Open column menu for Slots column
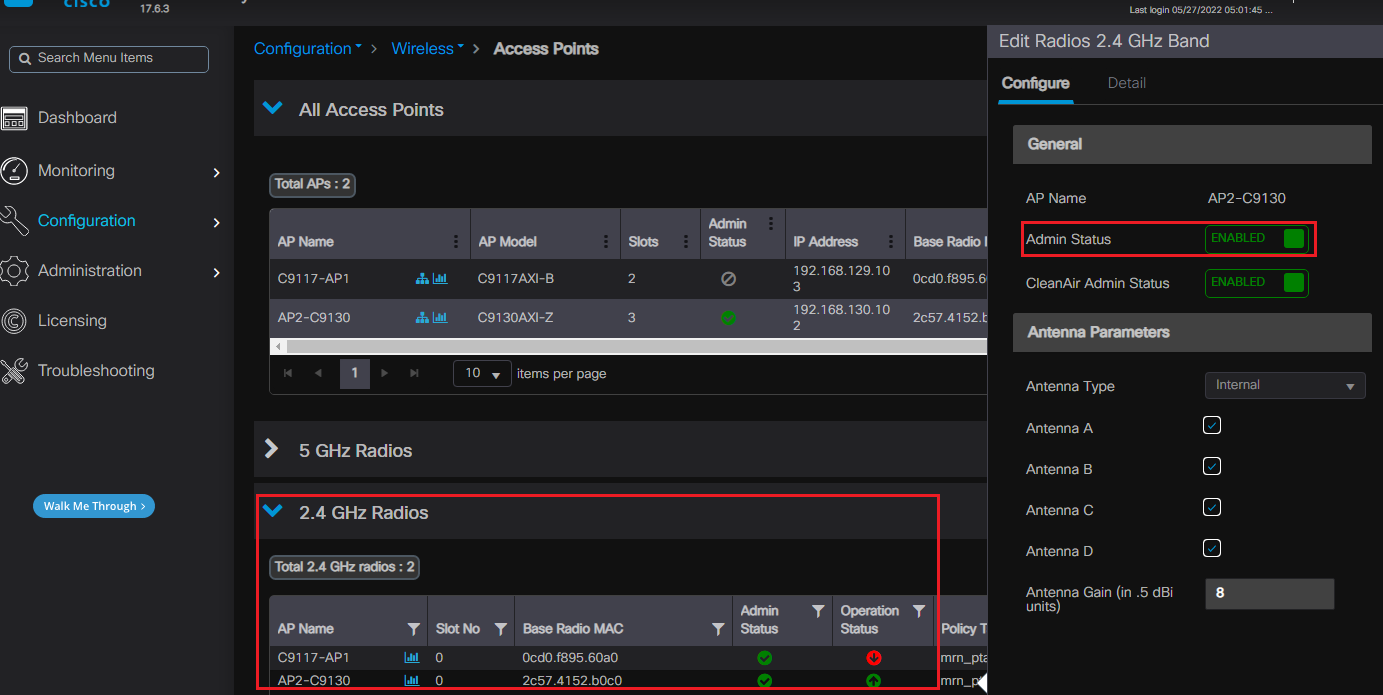Viewport: 1383px width, 695px height. [685, 241]
